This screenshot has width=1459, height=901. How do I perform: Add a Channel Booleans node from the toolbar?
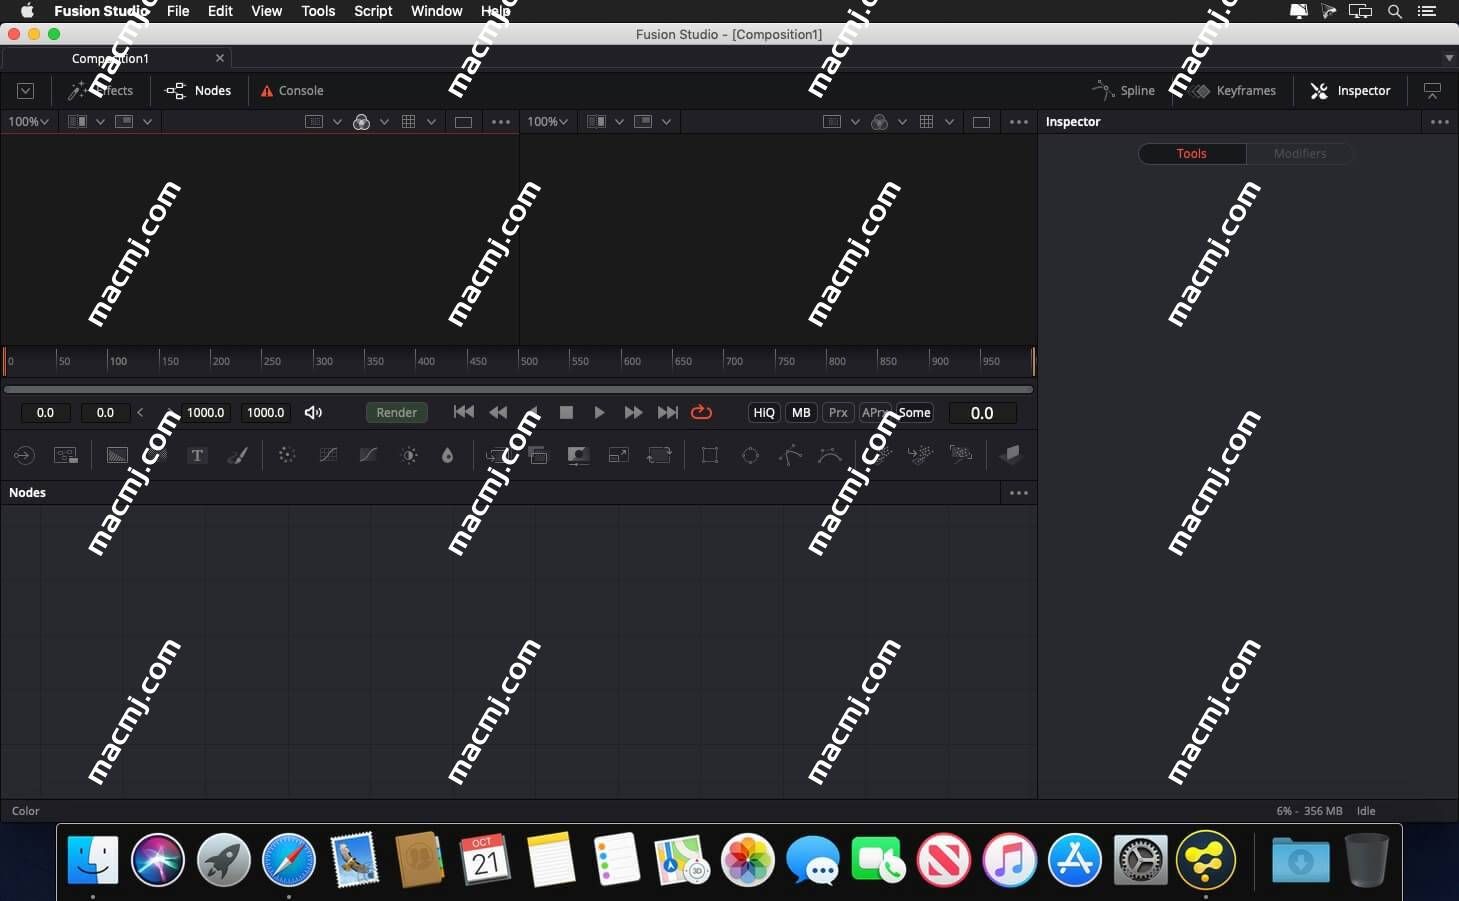tap(538, 455)
